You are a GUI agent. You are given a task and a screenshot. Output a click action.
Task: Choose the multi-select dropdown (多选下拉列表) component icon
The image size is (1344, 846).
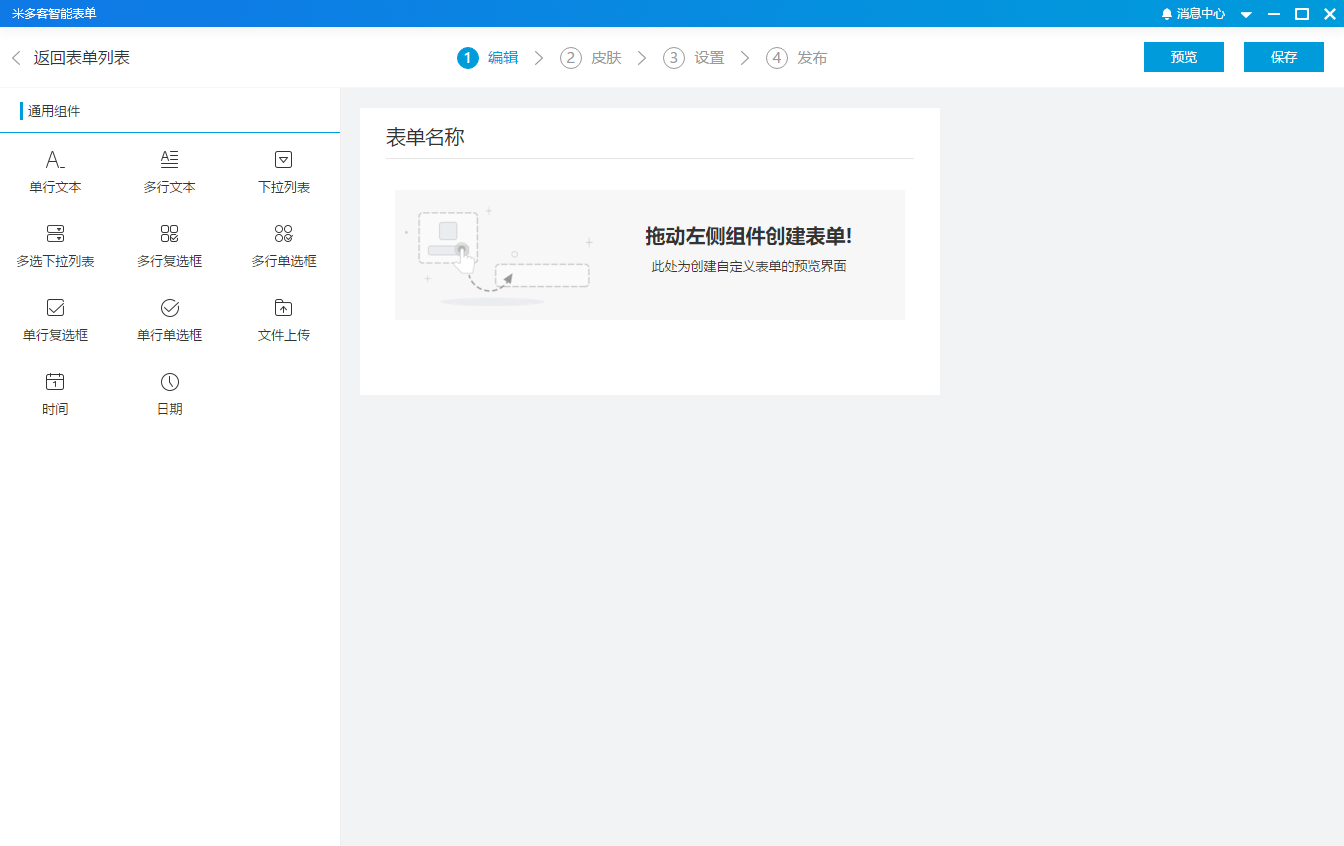coord(55,234)
